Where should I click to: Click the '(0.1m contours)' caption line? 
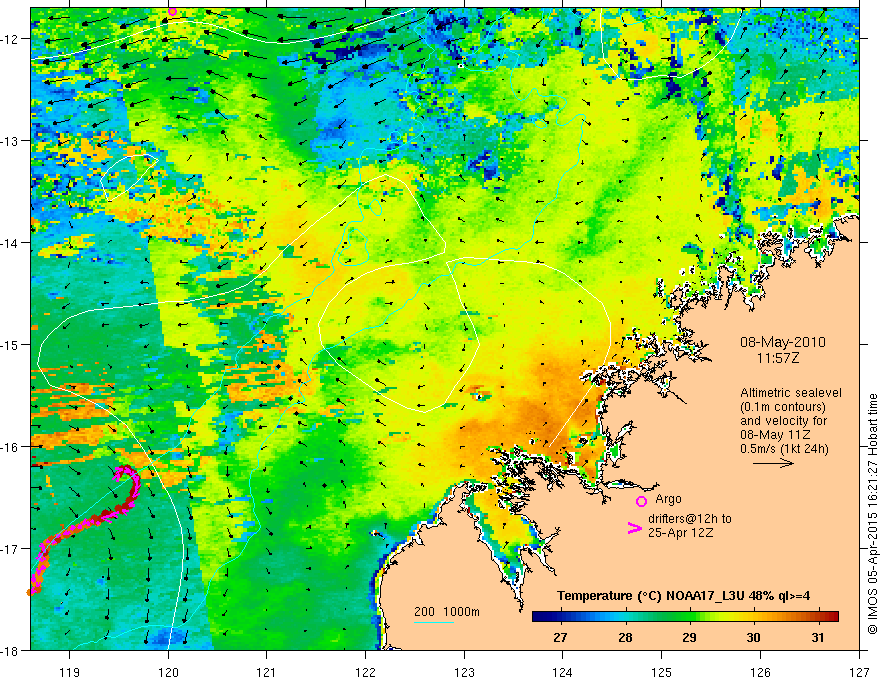(x=783, y=407)
